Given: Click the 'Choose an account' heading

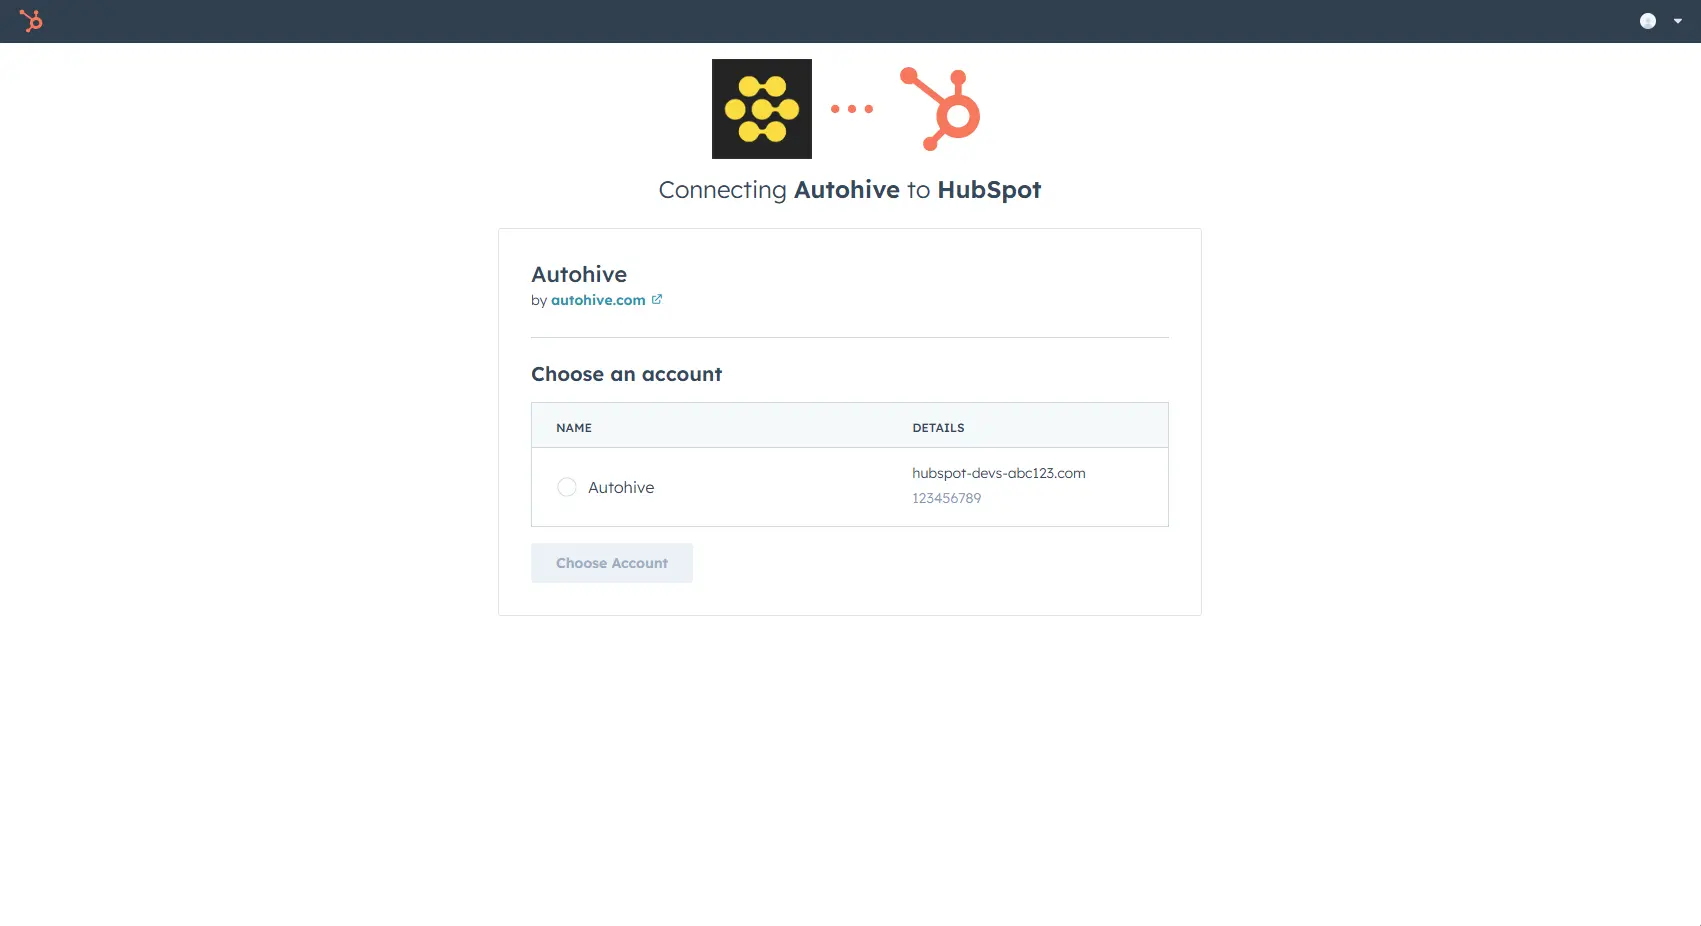Looking at the screenshot, I should pyautogui.click(x=626, y=374).
